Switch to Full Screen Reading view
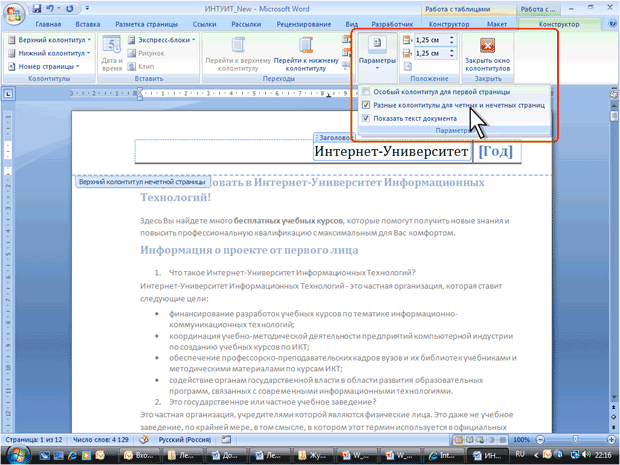The height and width of the screenshot is (465, 620). pos(470,440)
